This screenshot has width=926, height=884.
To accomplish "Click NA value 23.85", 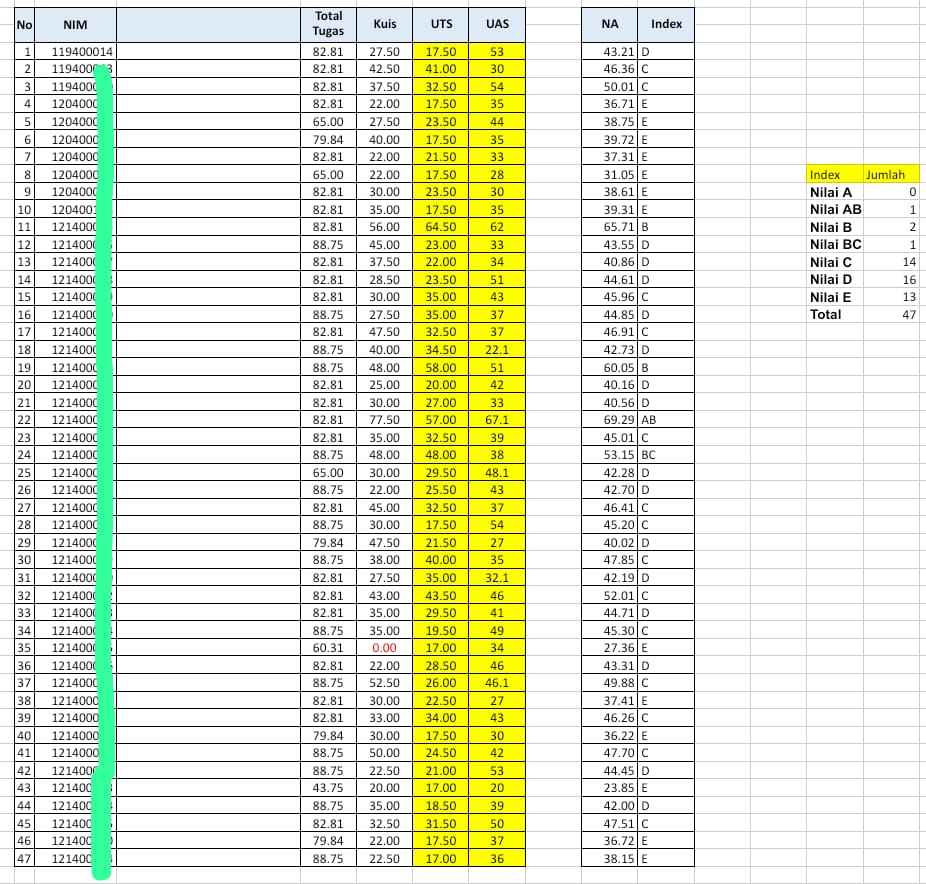I will tap(619, 788).
